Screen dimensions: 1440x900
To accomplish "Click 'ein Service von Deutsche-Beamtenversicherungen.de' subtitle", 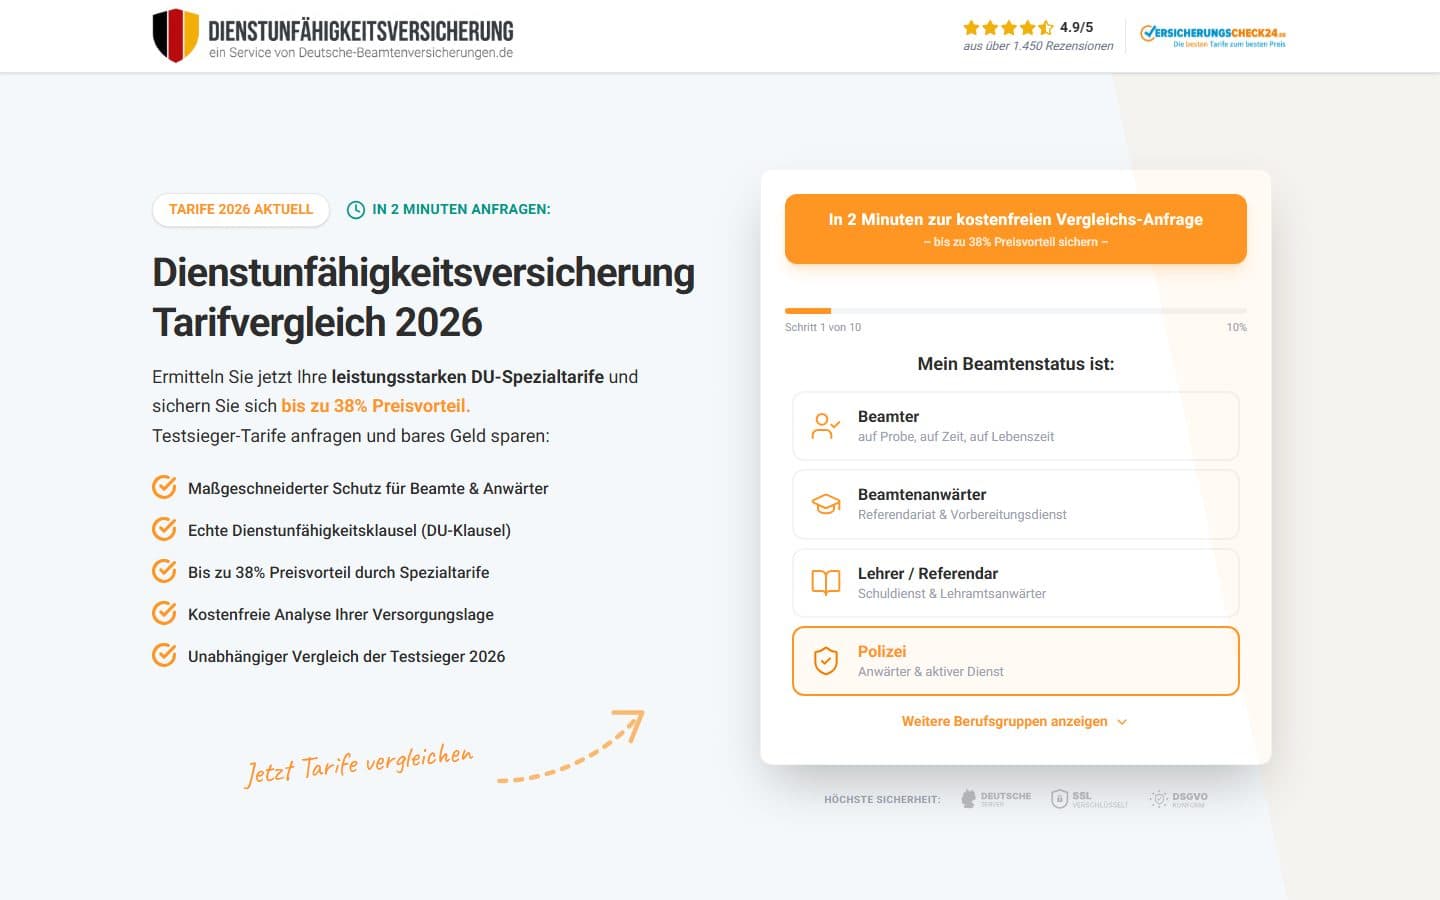I will pyautogui.click(x=361, y=53).
